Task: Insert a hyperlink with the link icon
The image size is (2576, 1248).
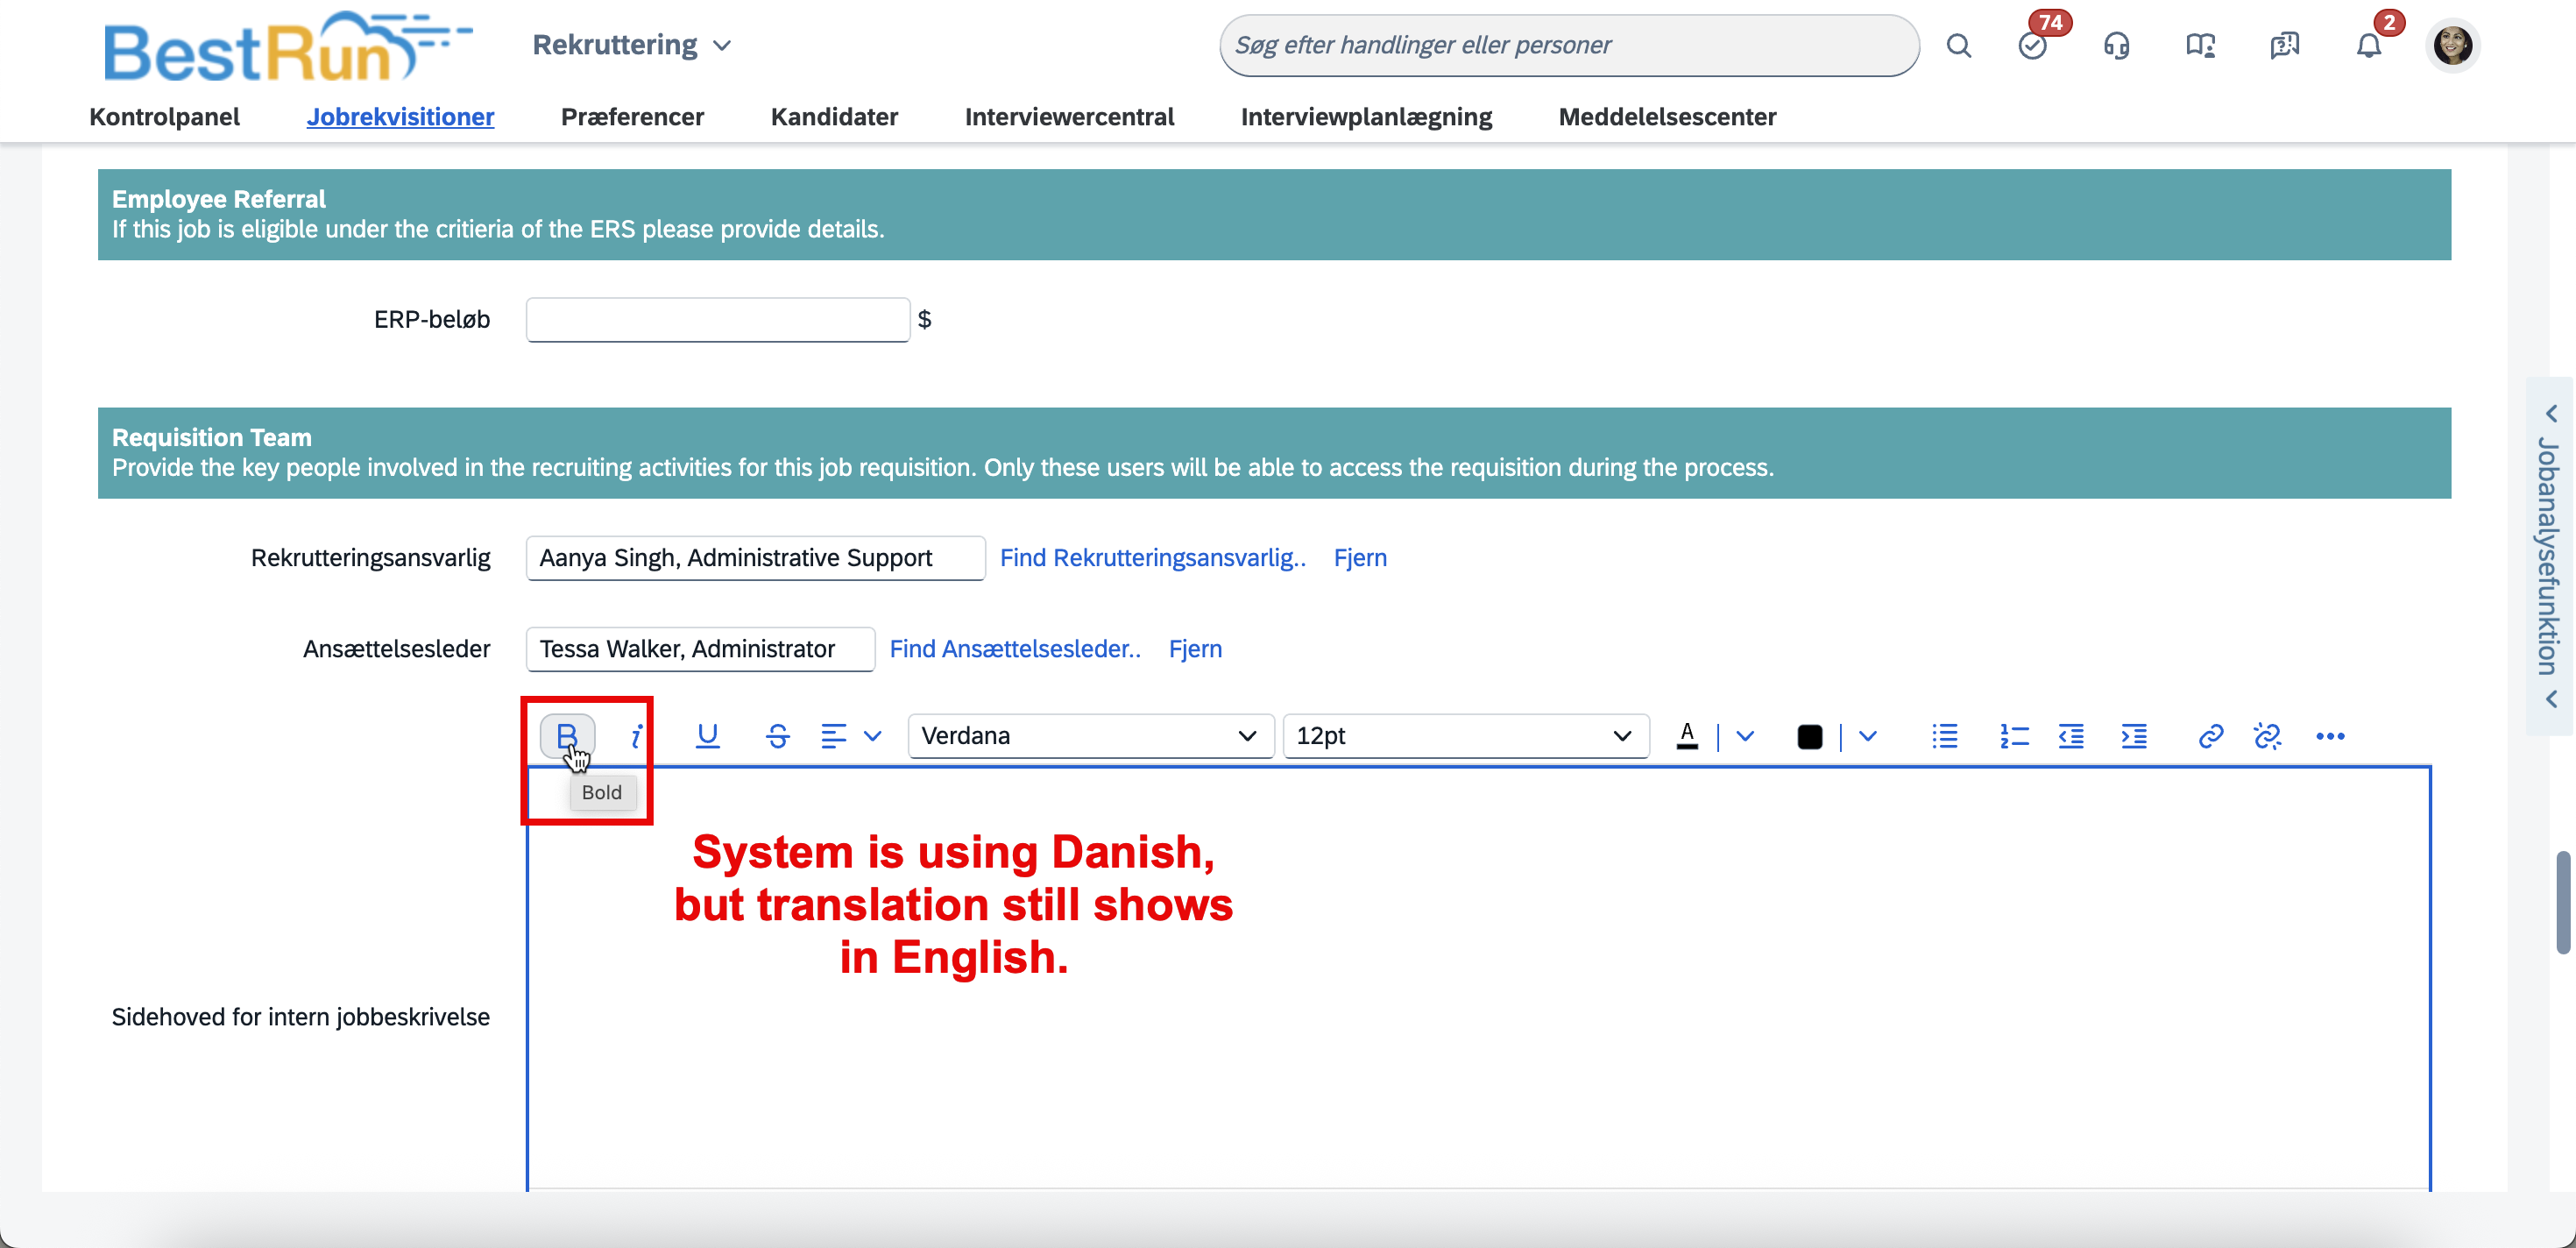Action: [x=2210, y=736]
